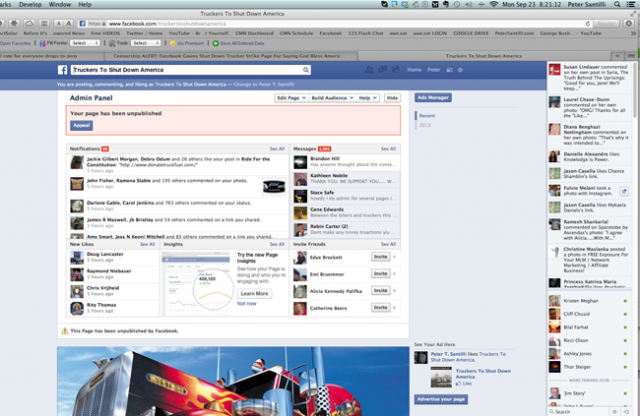Click the warning icon beside unpublished notice
Image resolution: width=640 pixels, height=416 pixels.
click(x=64, y=331)
